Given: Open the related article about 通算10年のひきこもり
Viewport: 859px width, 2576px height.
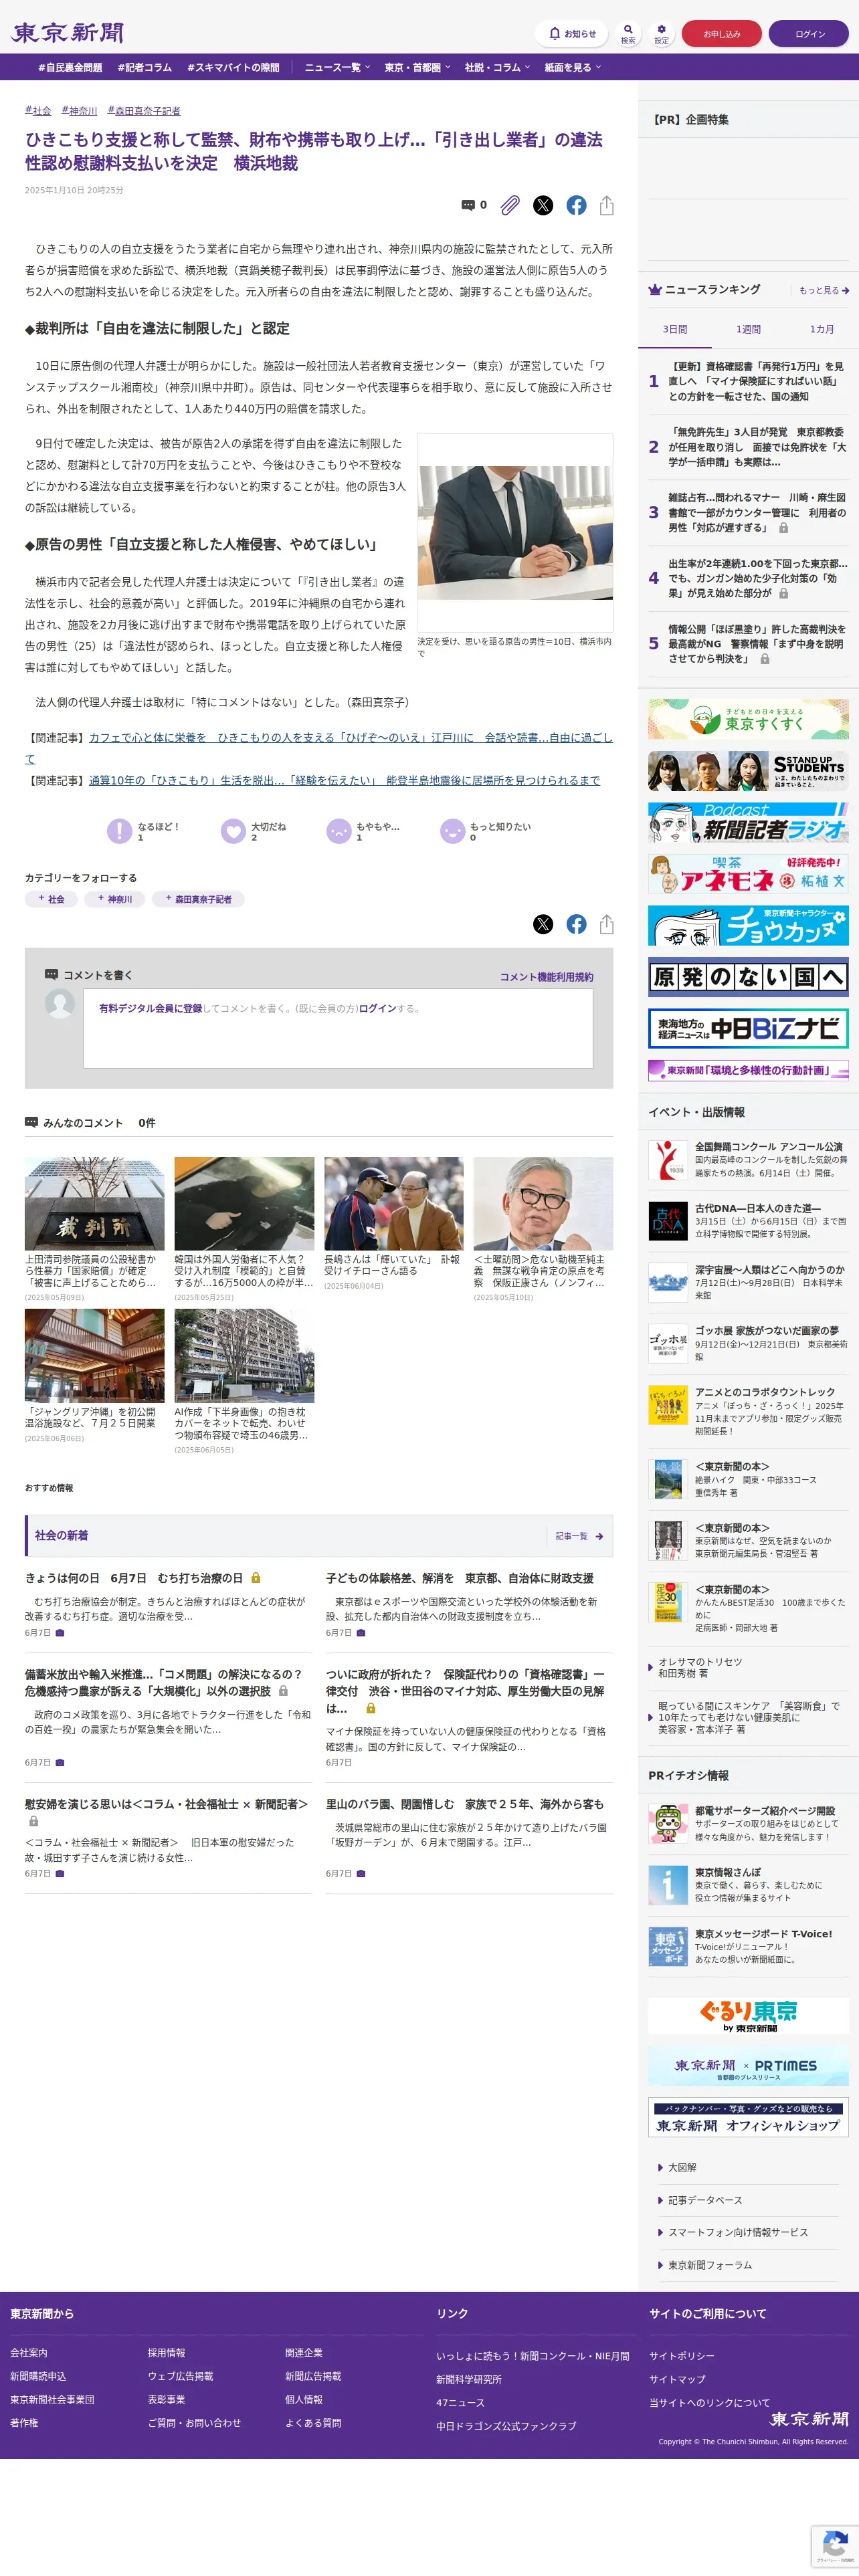Looking at the screenshot, I should coord(344,780).
